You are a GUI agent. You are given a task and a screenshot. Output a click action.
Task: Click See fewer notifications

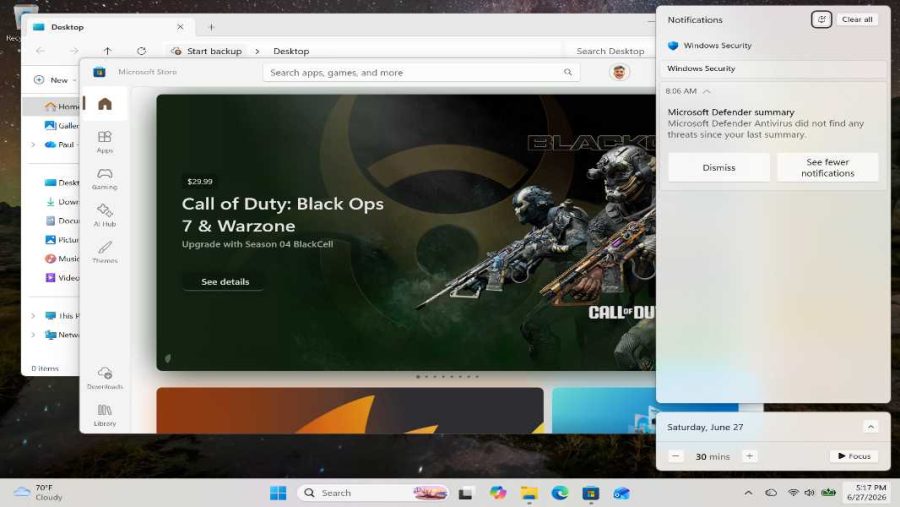827,167
